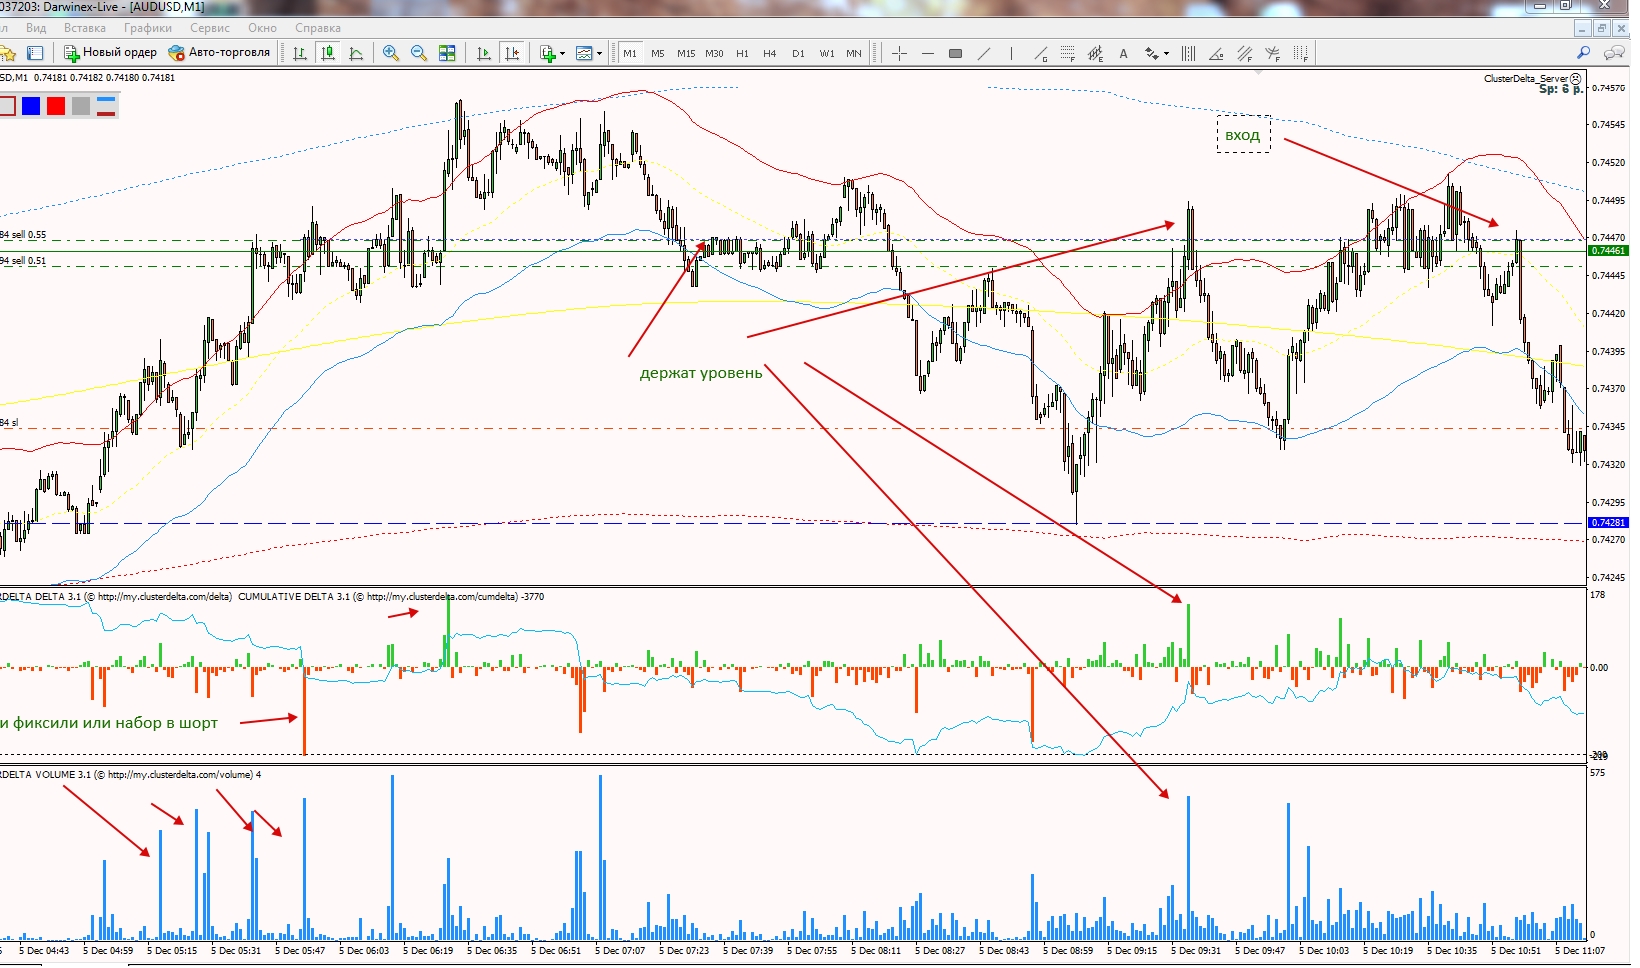The width and height of the screenshot is (1640, 968).
Task: Select the vertical line tool
Action: tap(1012, 53)
